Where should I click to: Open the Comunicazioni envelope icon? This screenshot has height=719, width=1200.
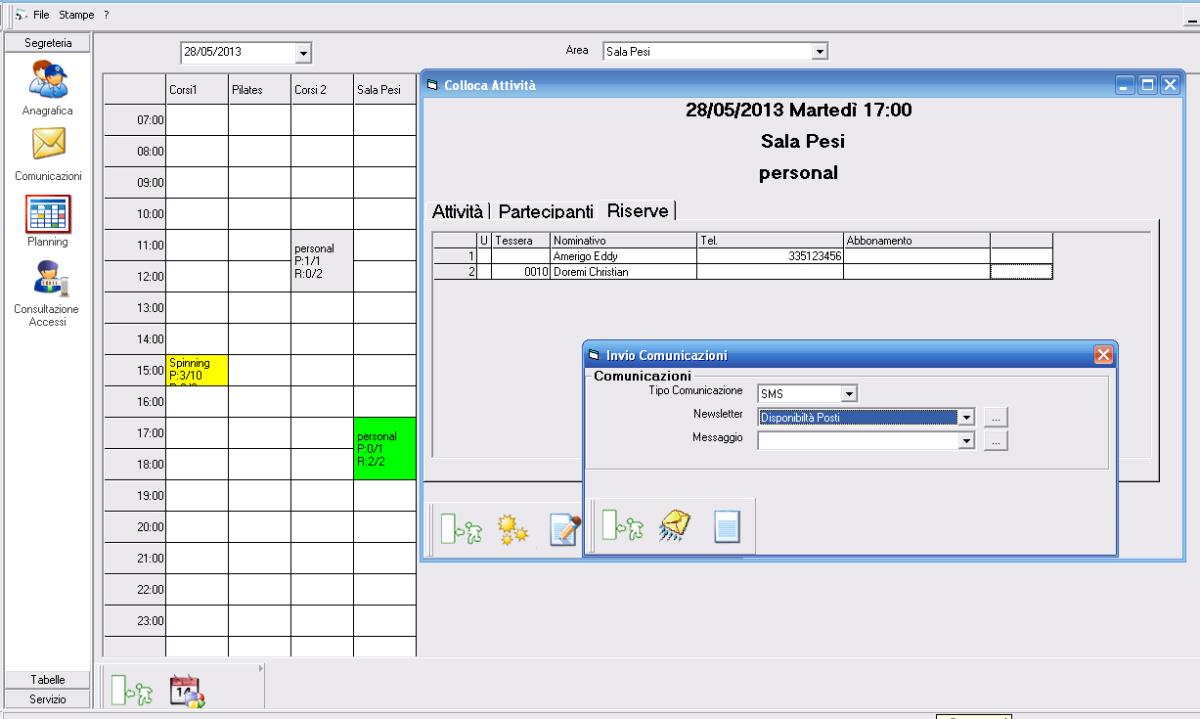[48, 147]
